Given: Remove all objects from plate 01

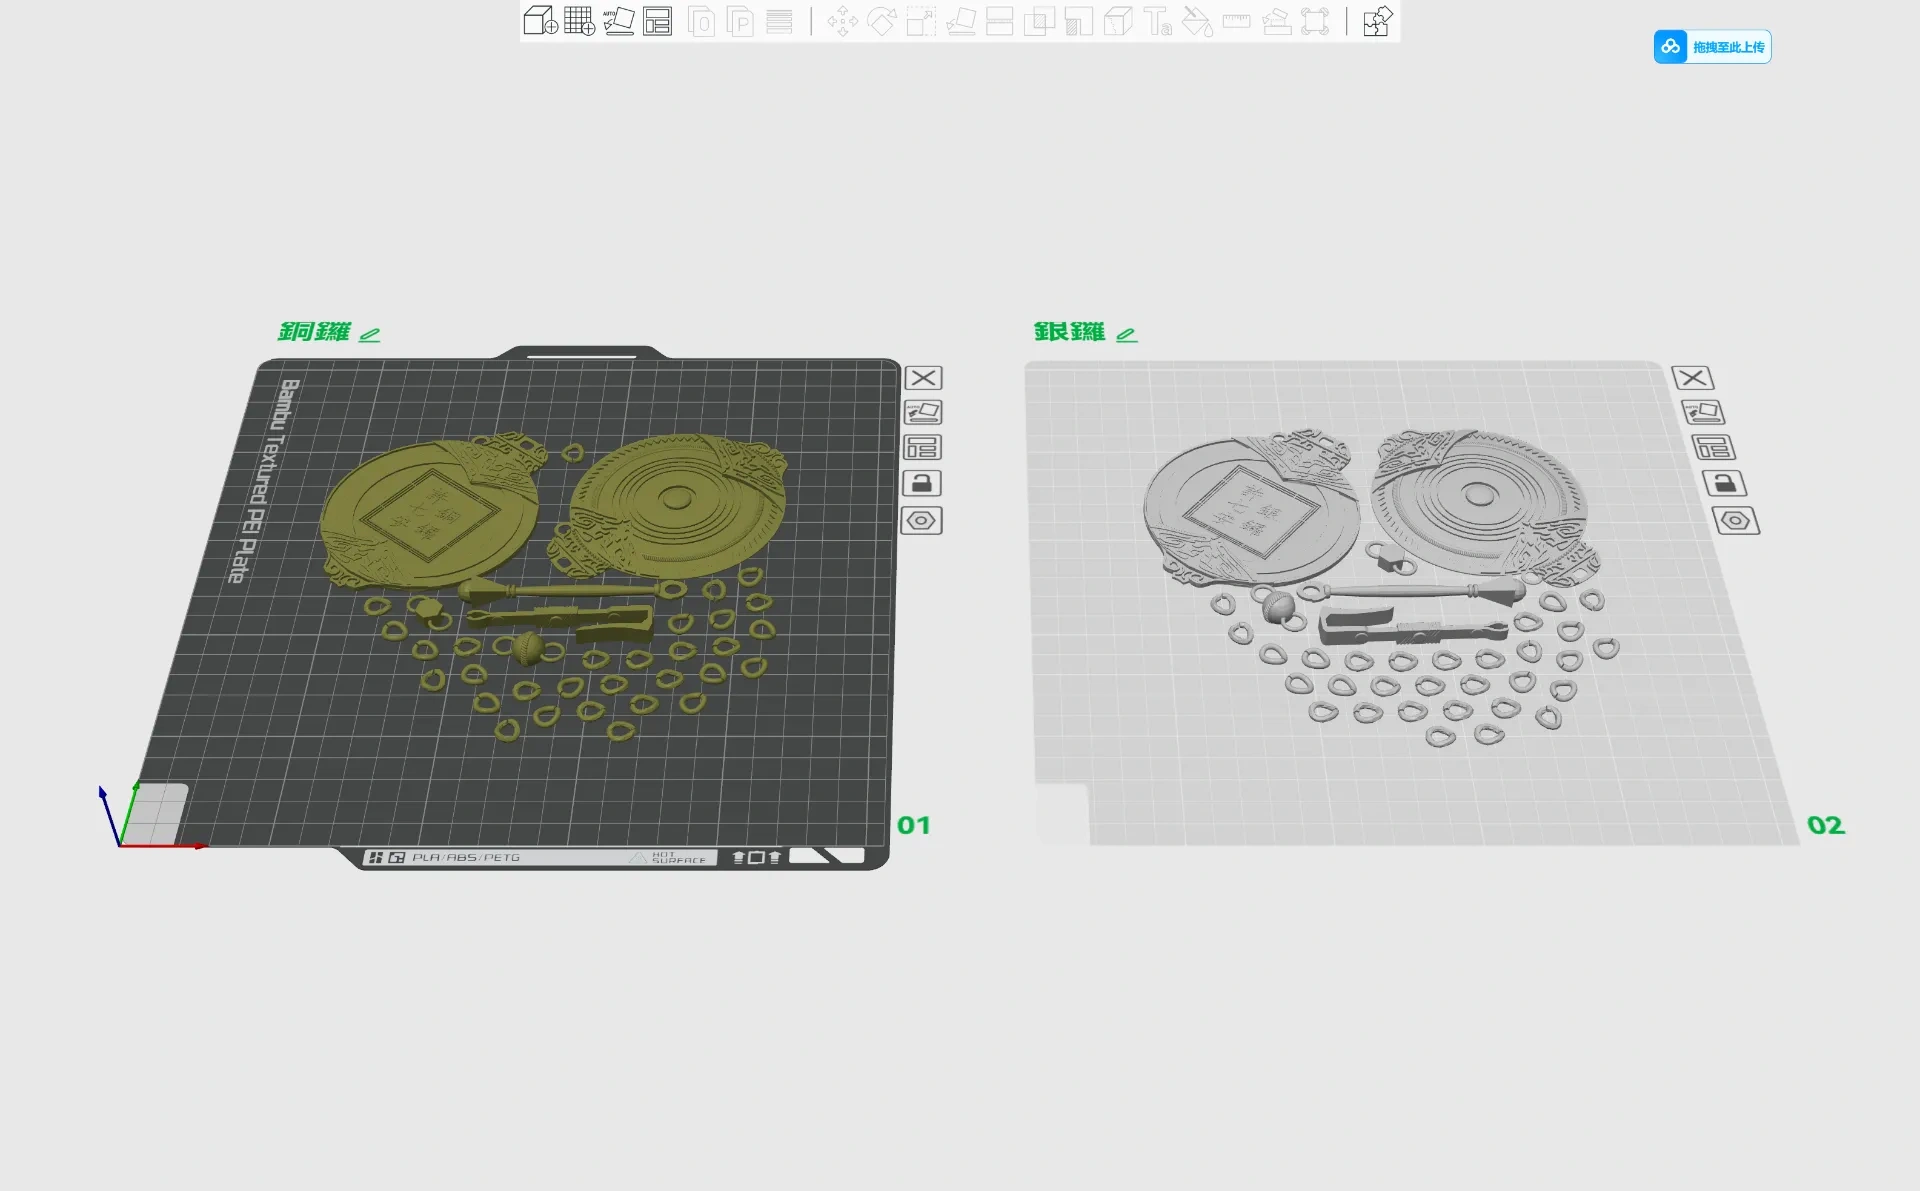Looking at the screenshot, I should pos(923,378).
